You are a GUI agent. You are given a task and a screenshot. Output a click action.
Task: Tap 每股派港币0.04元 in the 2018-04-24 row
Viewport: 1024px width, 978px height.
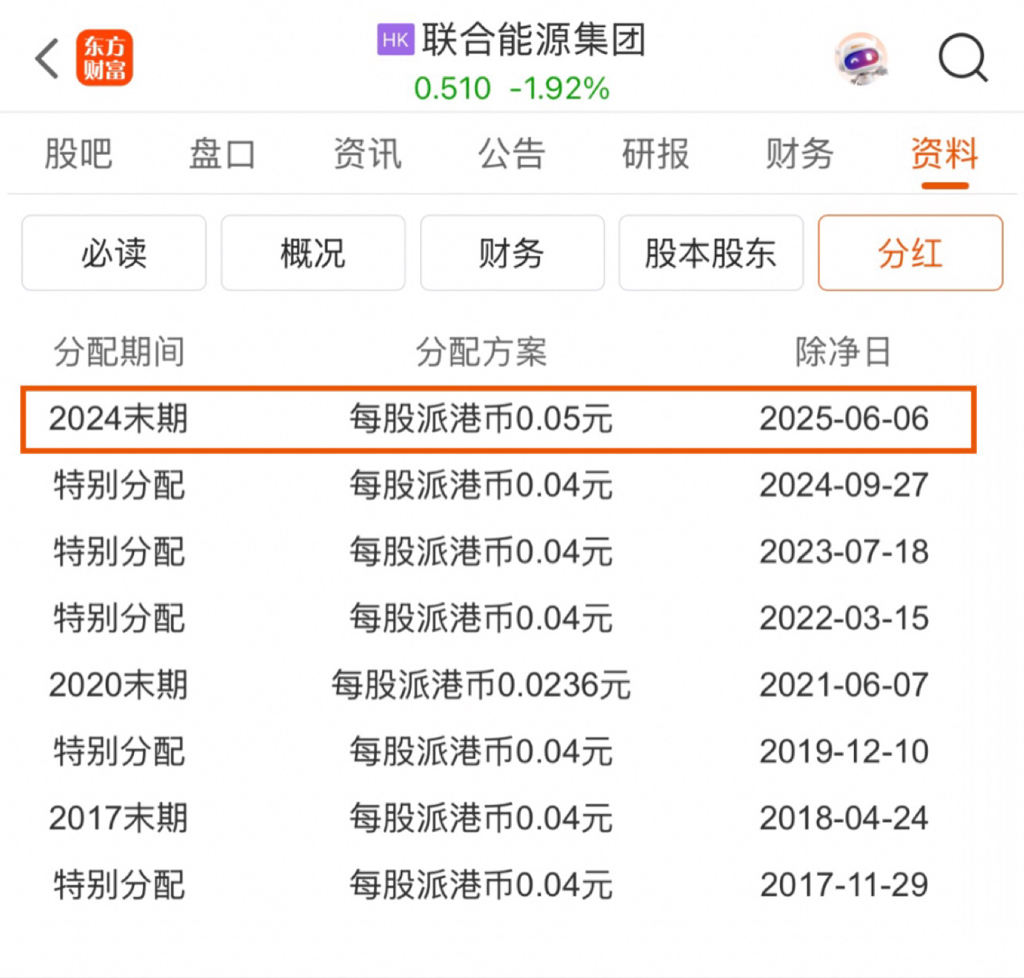(x=481, y=818)
